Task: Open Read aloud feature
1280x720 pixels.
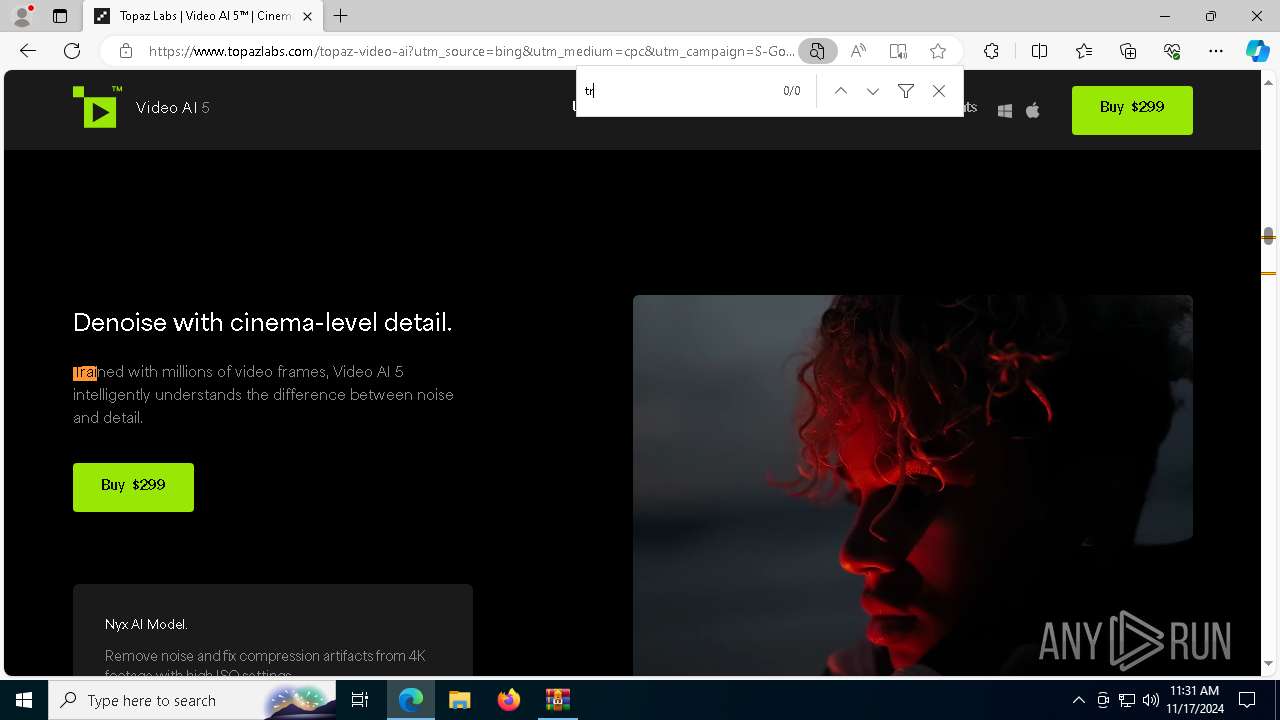Action: coord(858,51)
